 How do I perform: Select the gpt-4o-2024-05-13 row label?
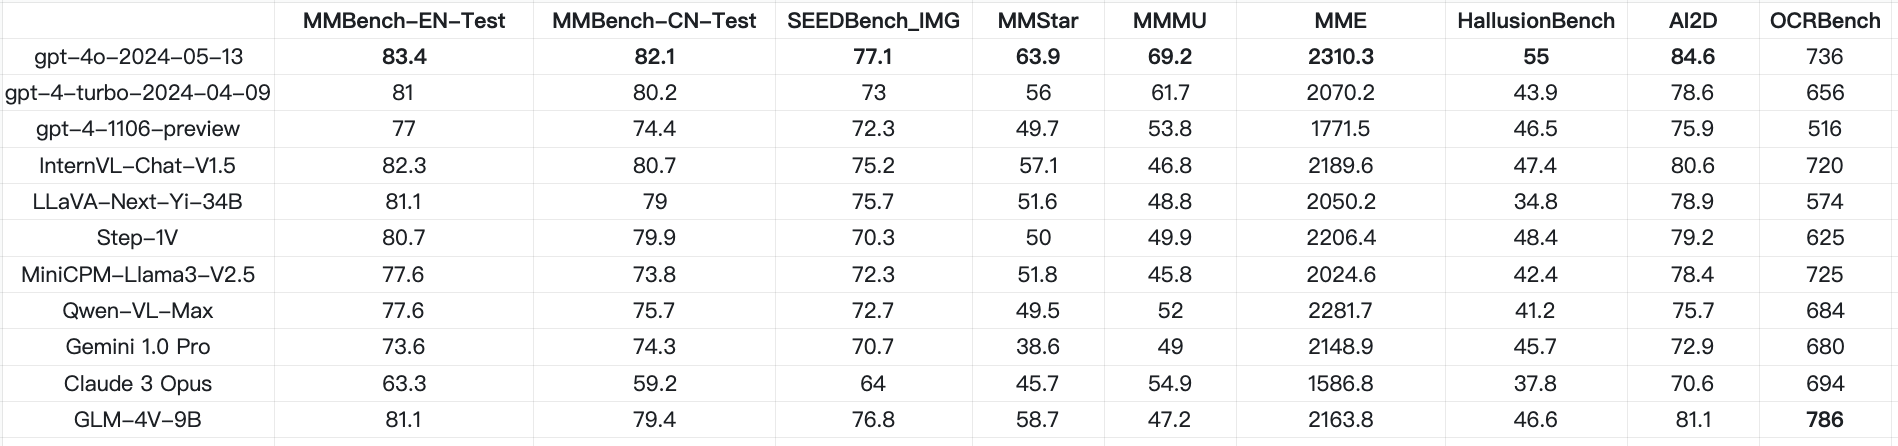tap(138, 57)
